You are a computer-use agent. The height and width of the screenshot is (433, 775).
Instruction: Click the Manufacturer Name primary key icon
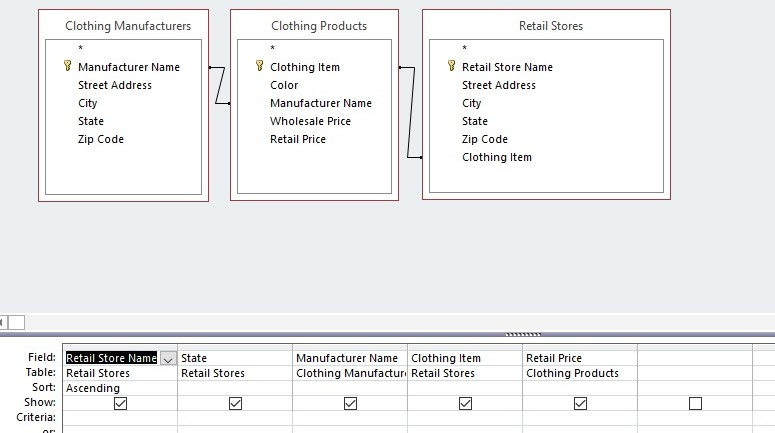tap(67, 67)
